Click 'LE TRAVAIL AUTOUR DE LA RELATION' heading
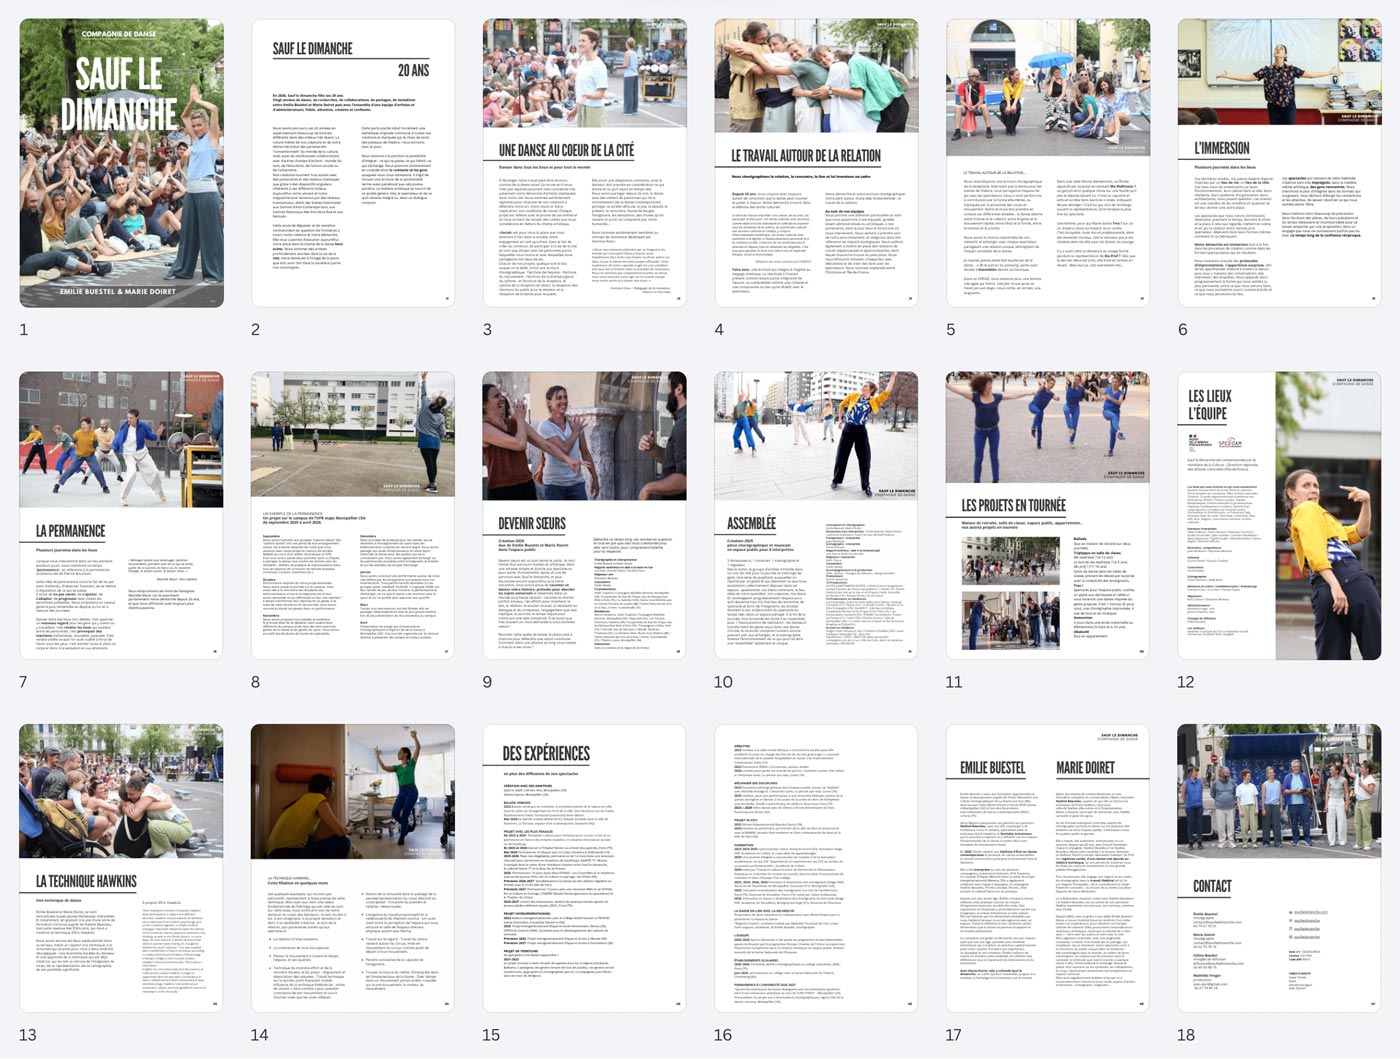The height and width of the screenshot is (1059, 1400). click(x=806, y=155)
